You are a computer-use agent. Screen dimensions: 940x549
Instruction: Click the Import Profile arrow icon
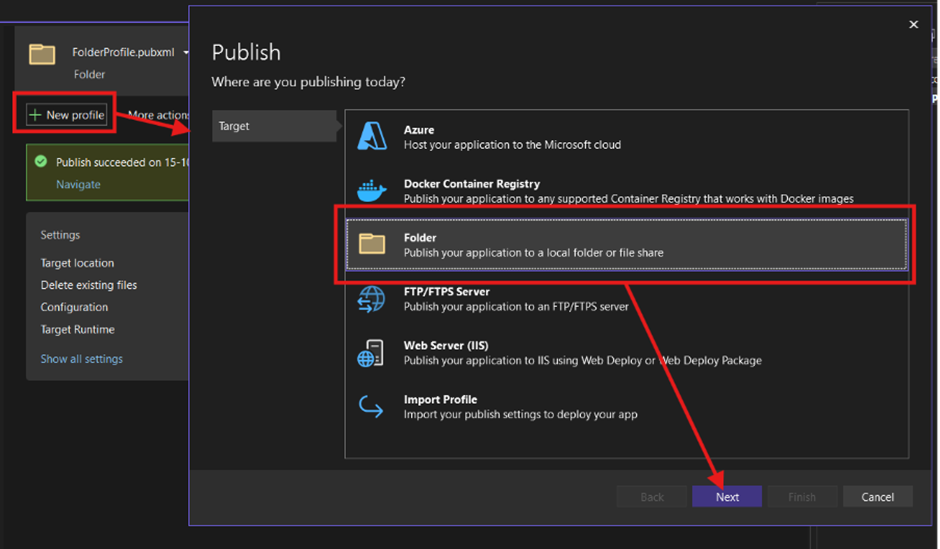tap(370, 406)
